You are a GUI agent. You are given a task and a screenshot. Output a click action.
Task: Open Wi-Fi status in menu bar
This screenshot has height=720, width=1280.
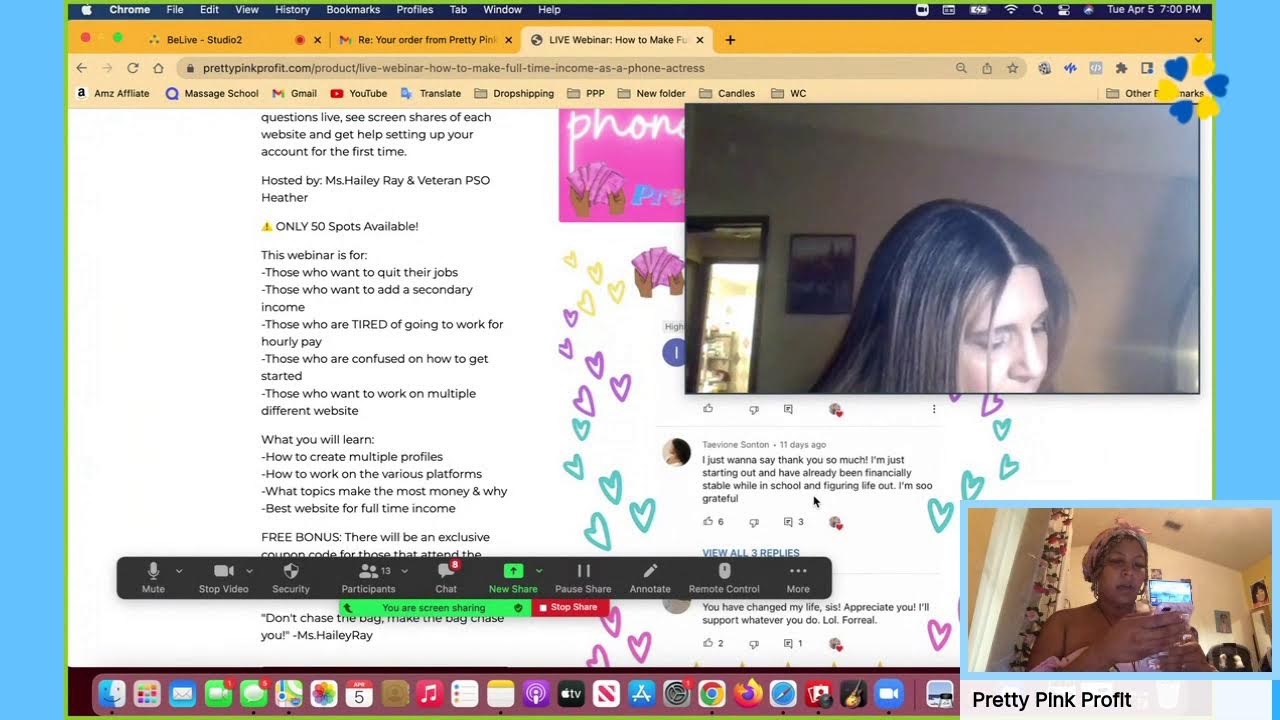pos(1011,9)
